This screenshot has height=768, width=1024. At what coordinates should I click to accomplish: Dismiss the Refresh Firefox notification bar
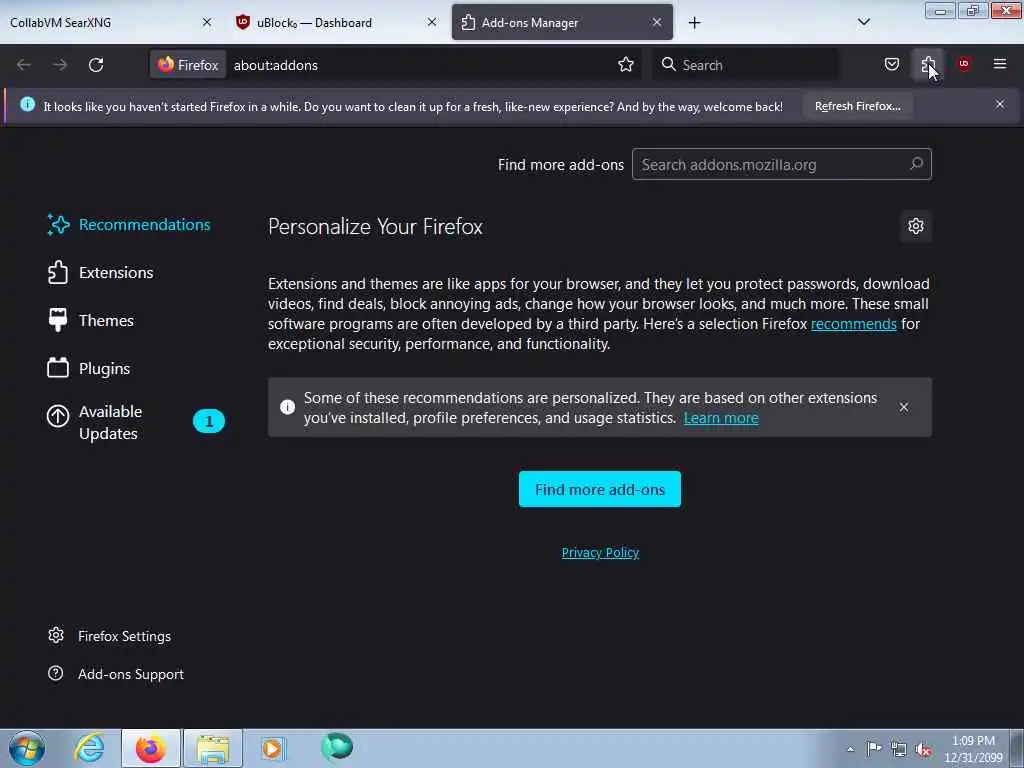click(1000, 104)
